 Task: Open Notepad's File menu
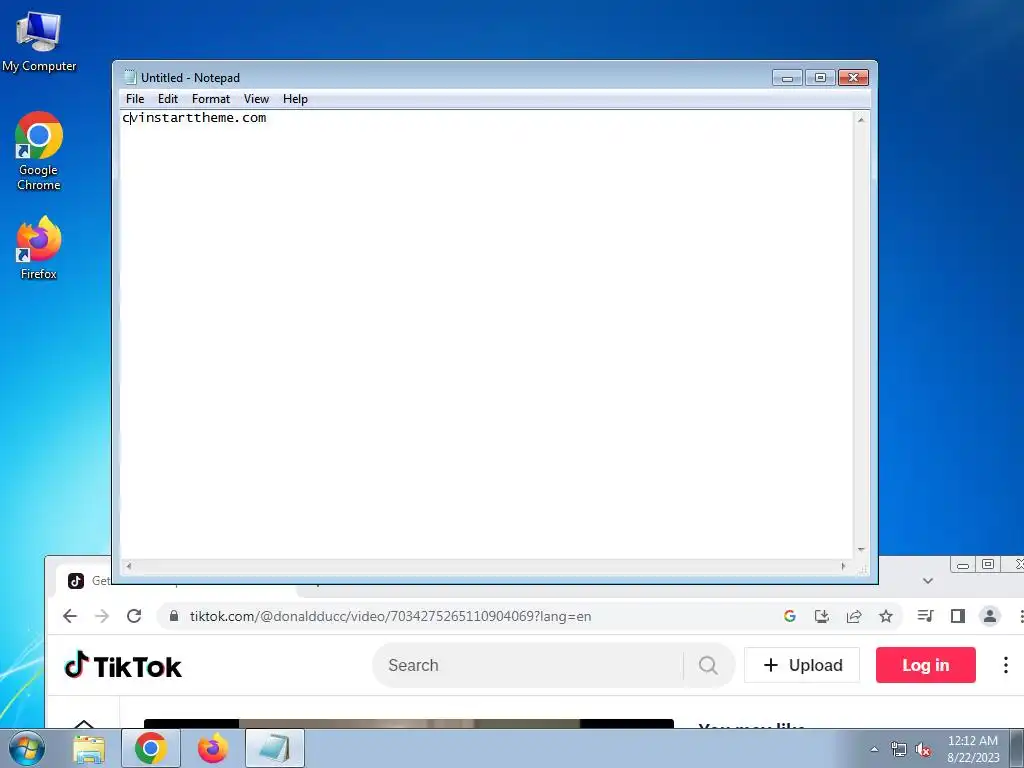(x=135, y=99)
